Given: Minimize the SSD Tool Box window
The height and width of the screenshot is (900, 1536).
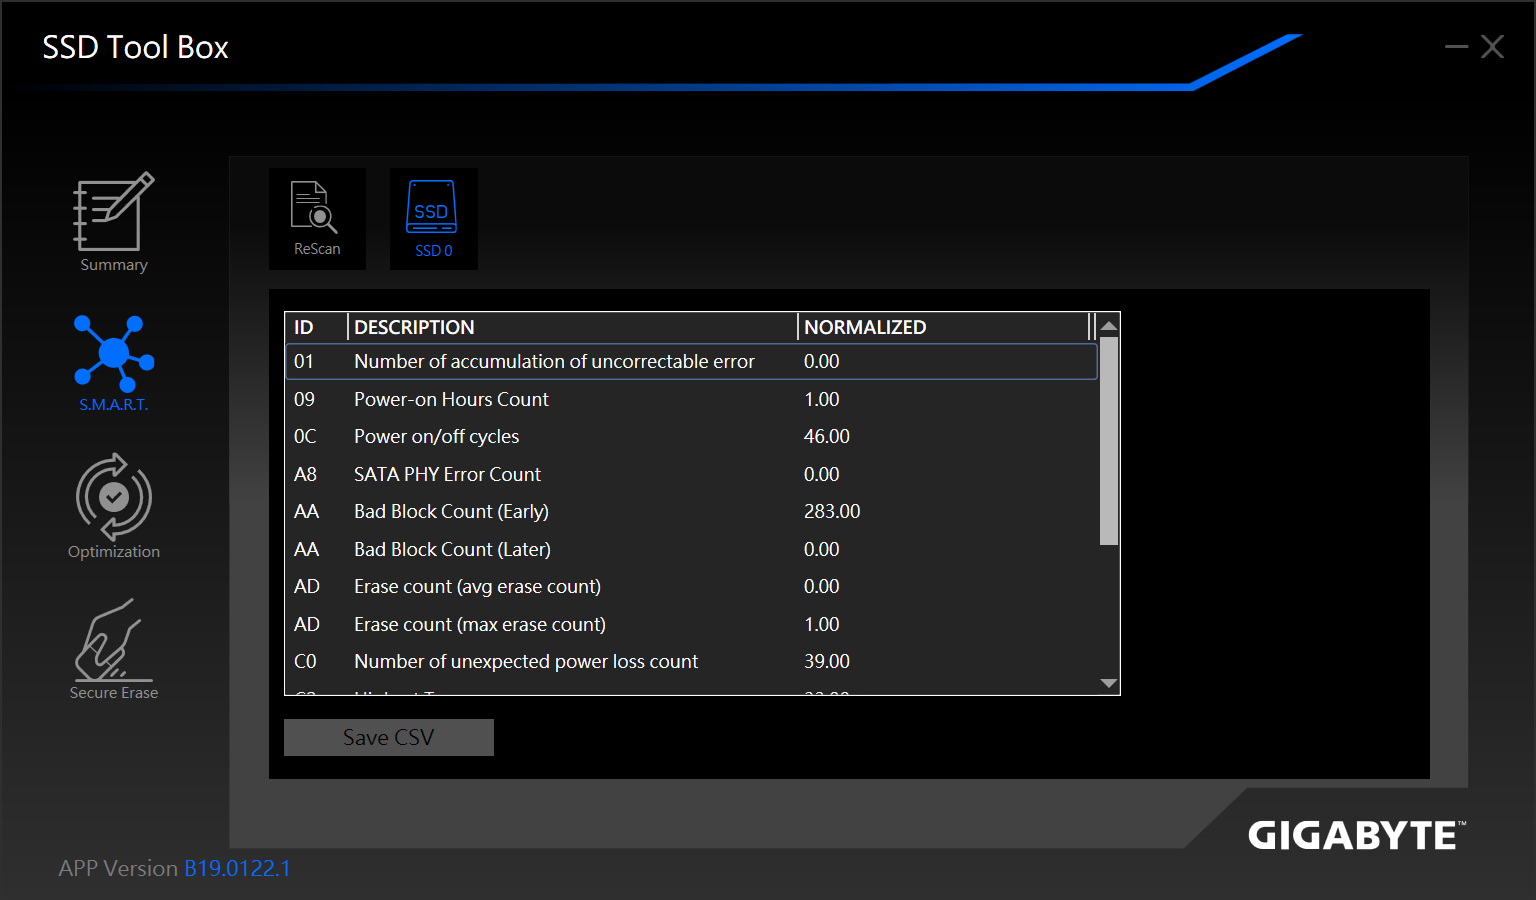Looking at the screenshot, I should pos(1456,47).
